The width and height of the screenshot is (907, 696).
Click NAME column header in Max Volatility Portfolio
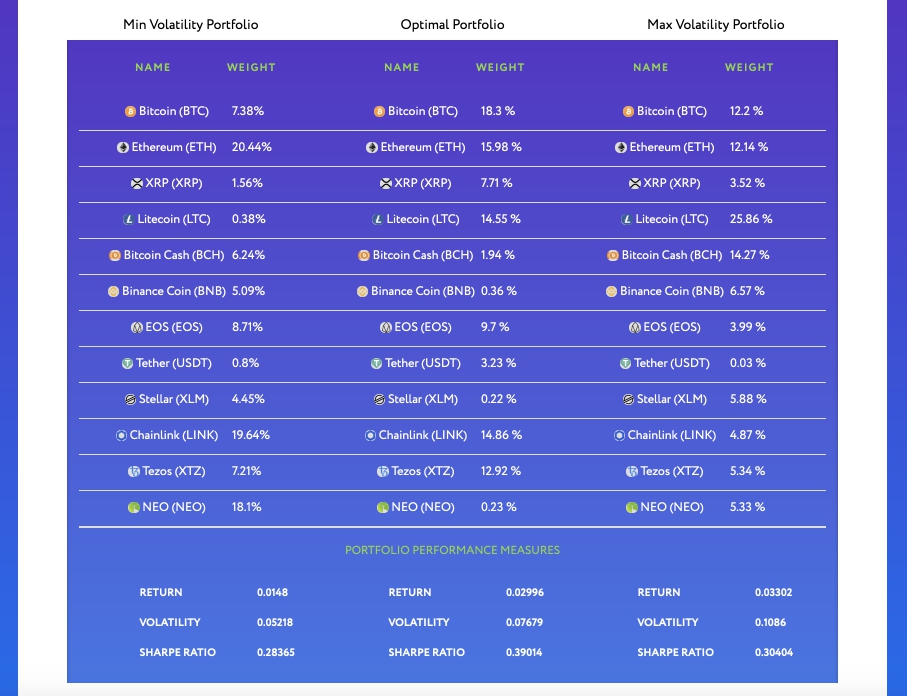point(651,67)
